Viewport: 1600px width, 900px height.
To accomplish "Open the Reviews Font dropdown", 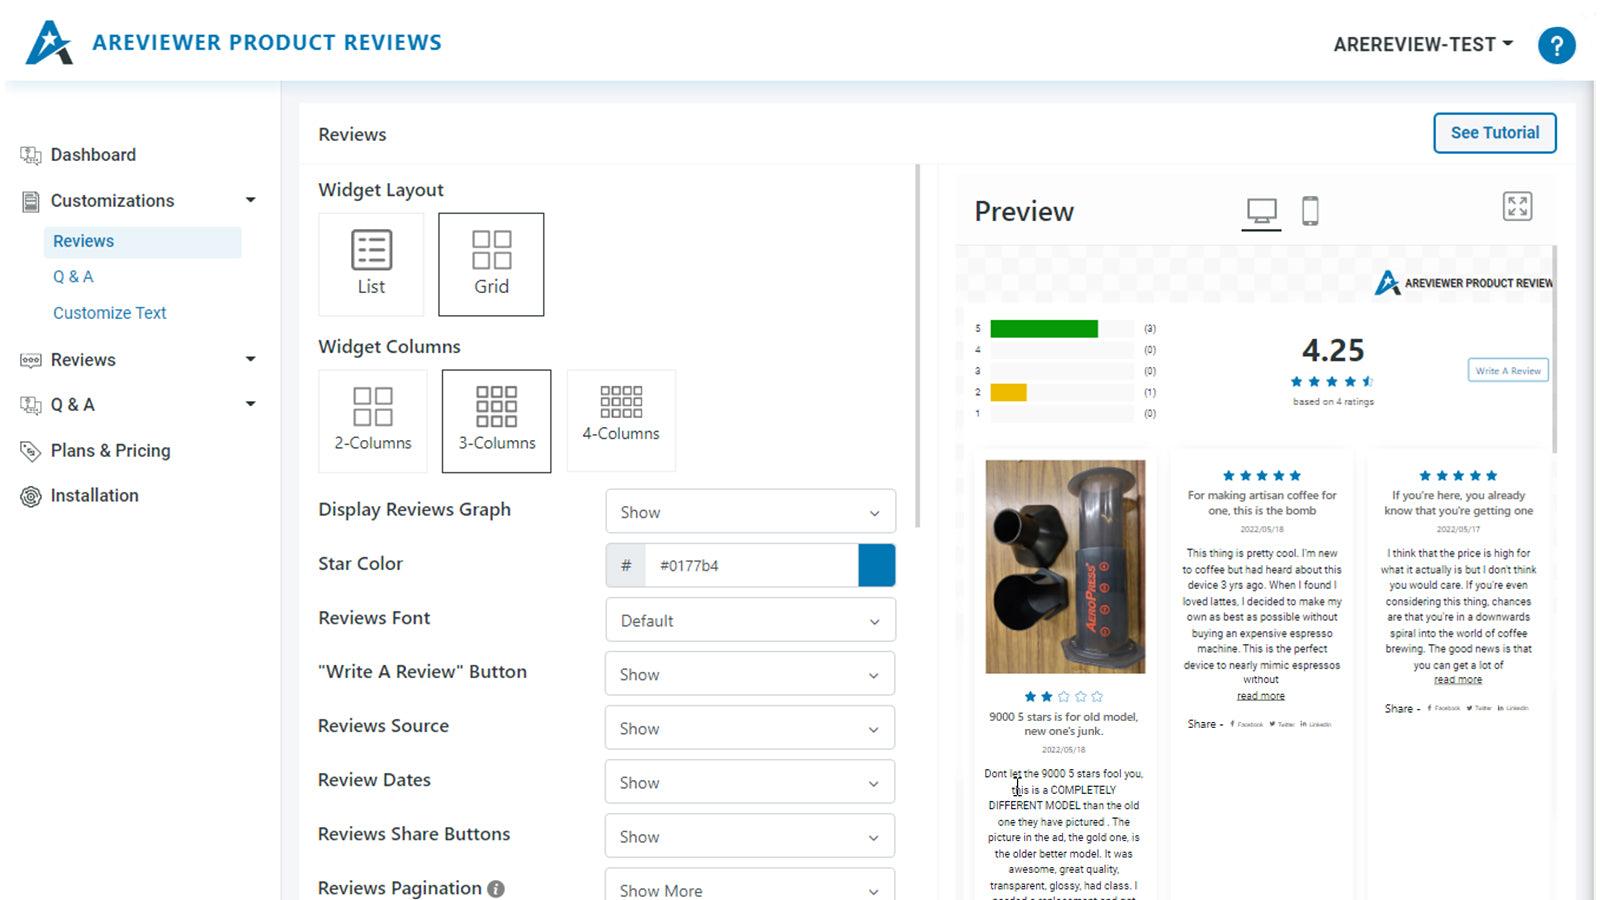I will (750, 620).
